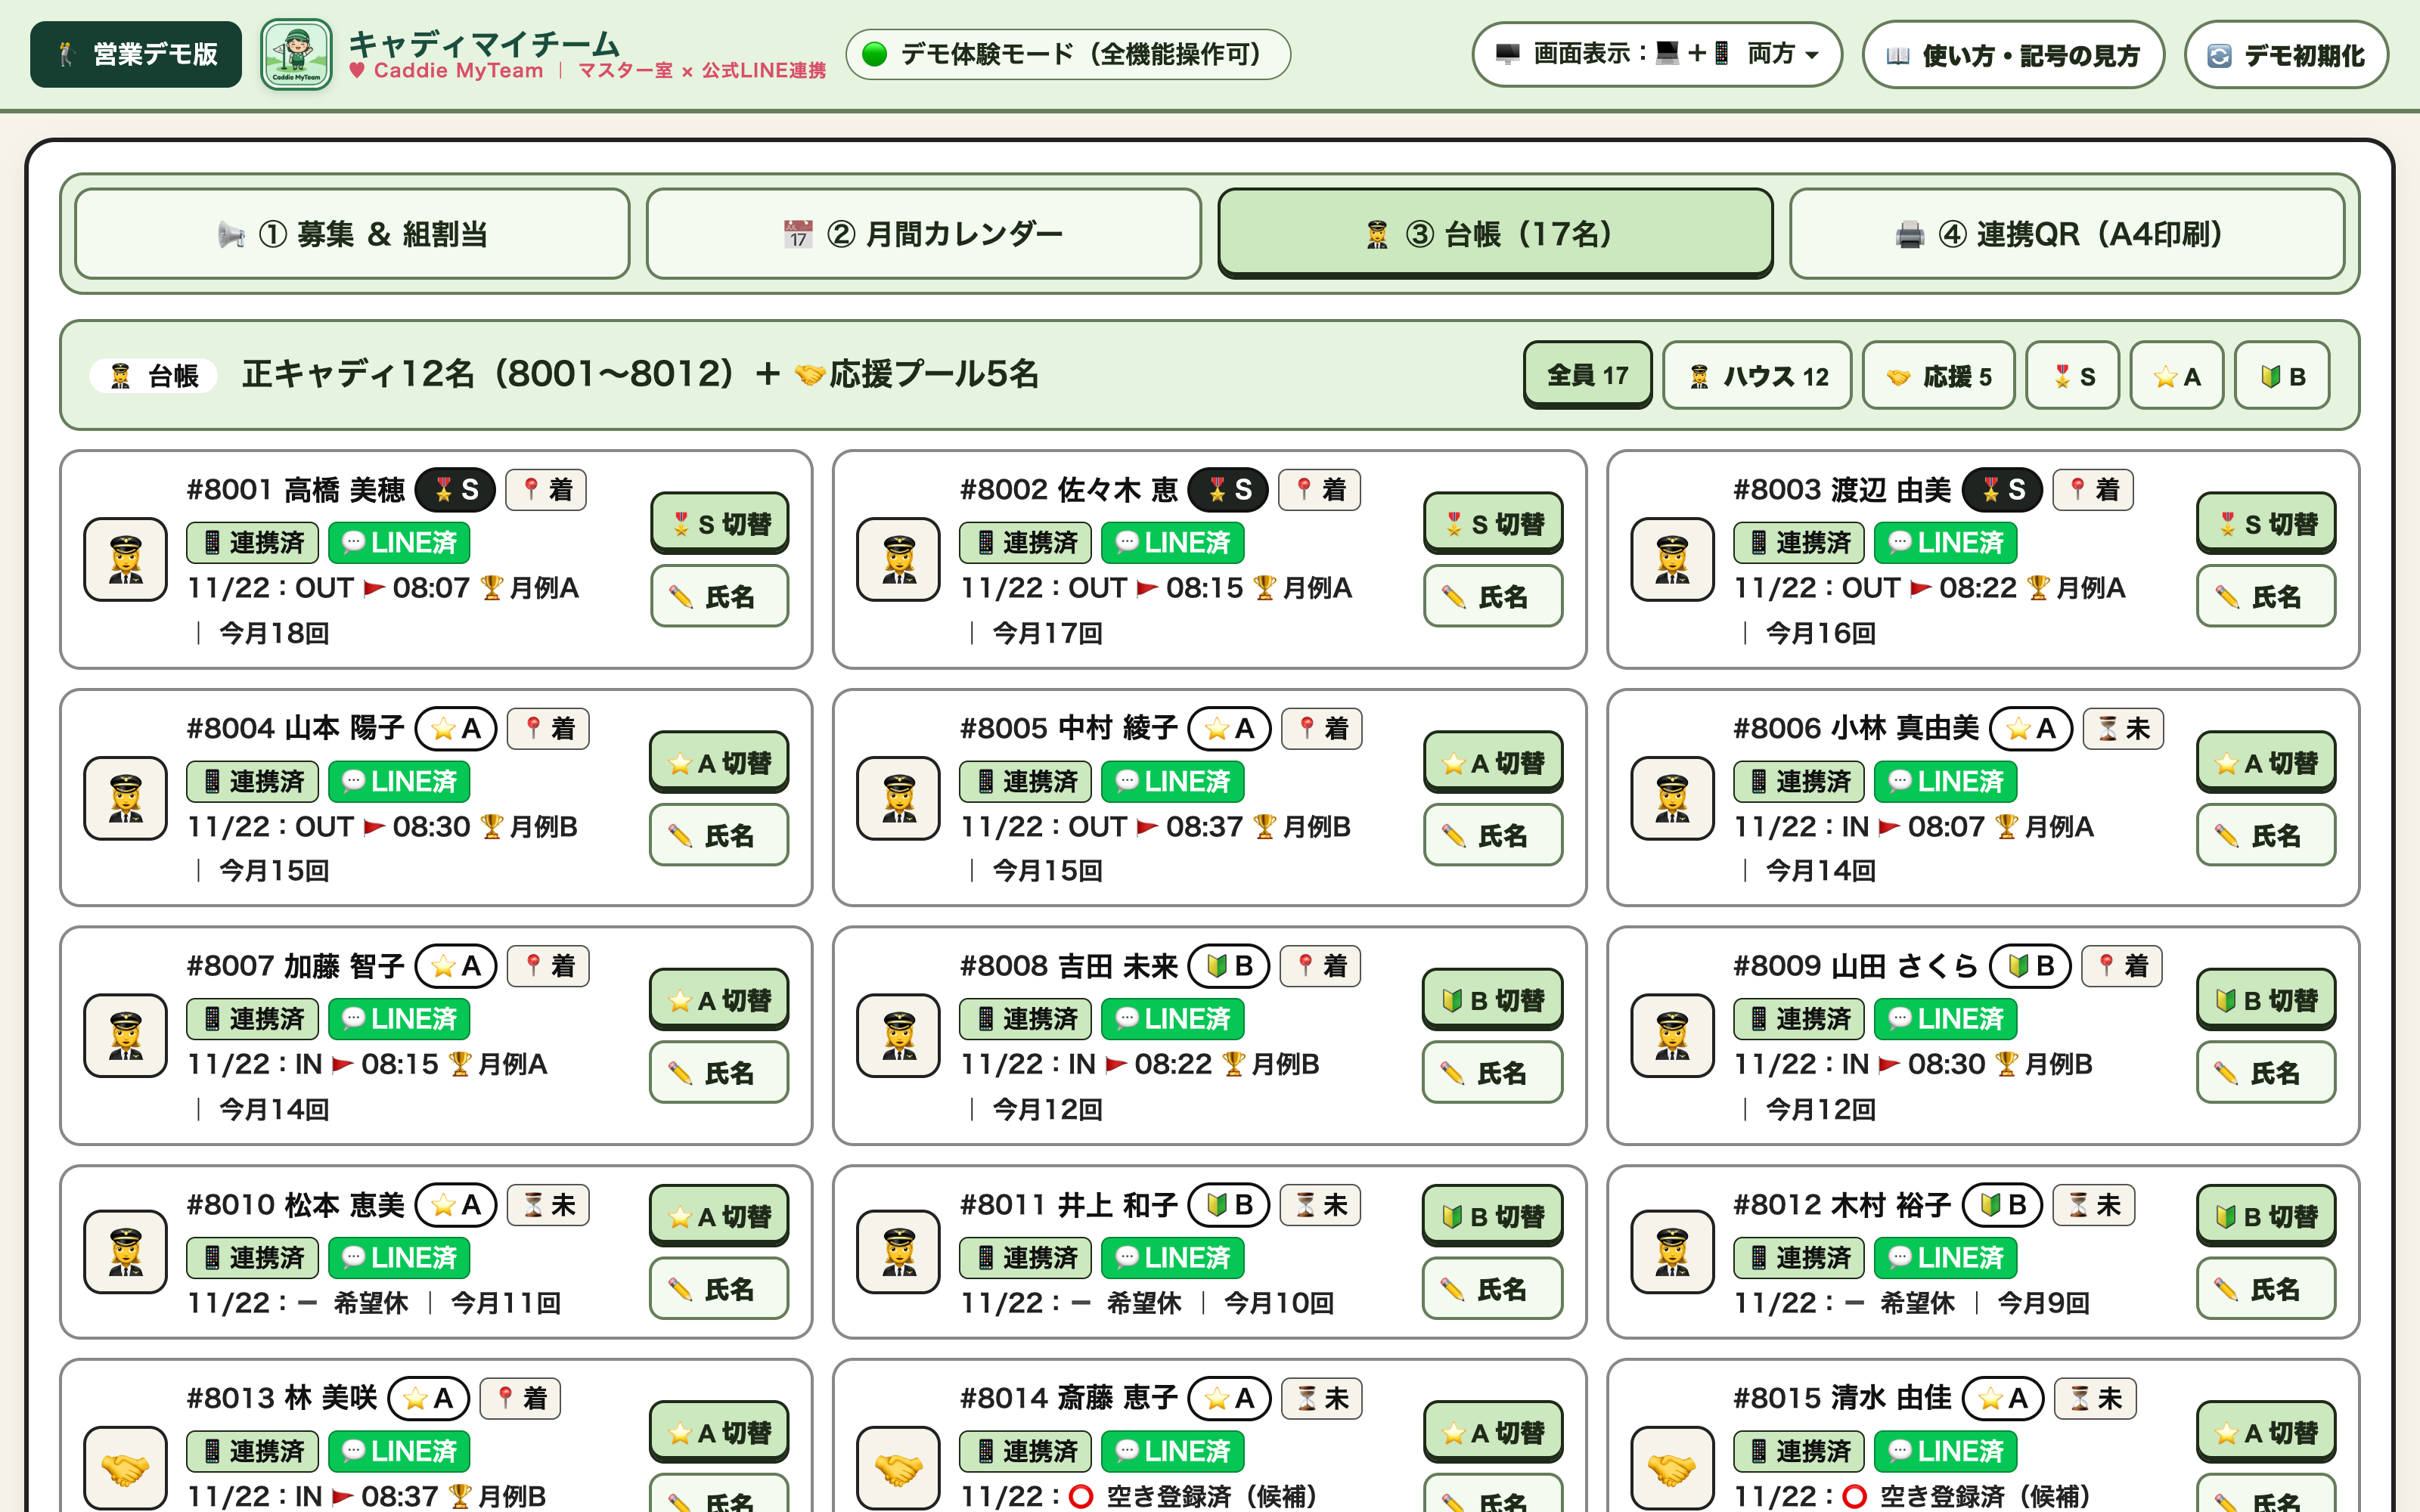Image resolution: width=2420 pixels, height=1512 pixels.
Task: Select the ③ 台帳(17名) tab
Action: (1495, 234)
